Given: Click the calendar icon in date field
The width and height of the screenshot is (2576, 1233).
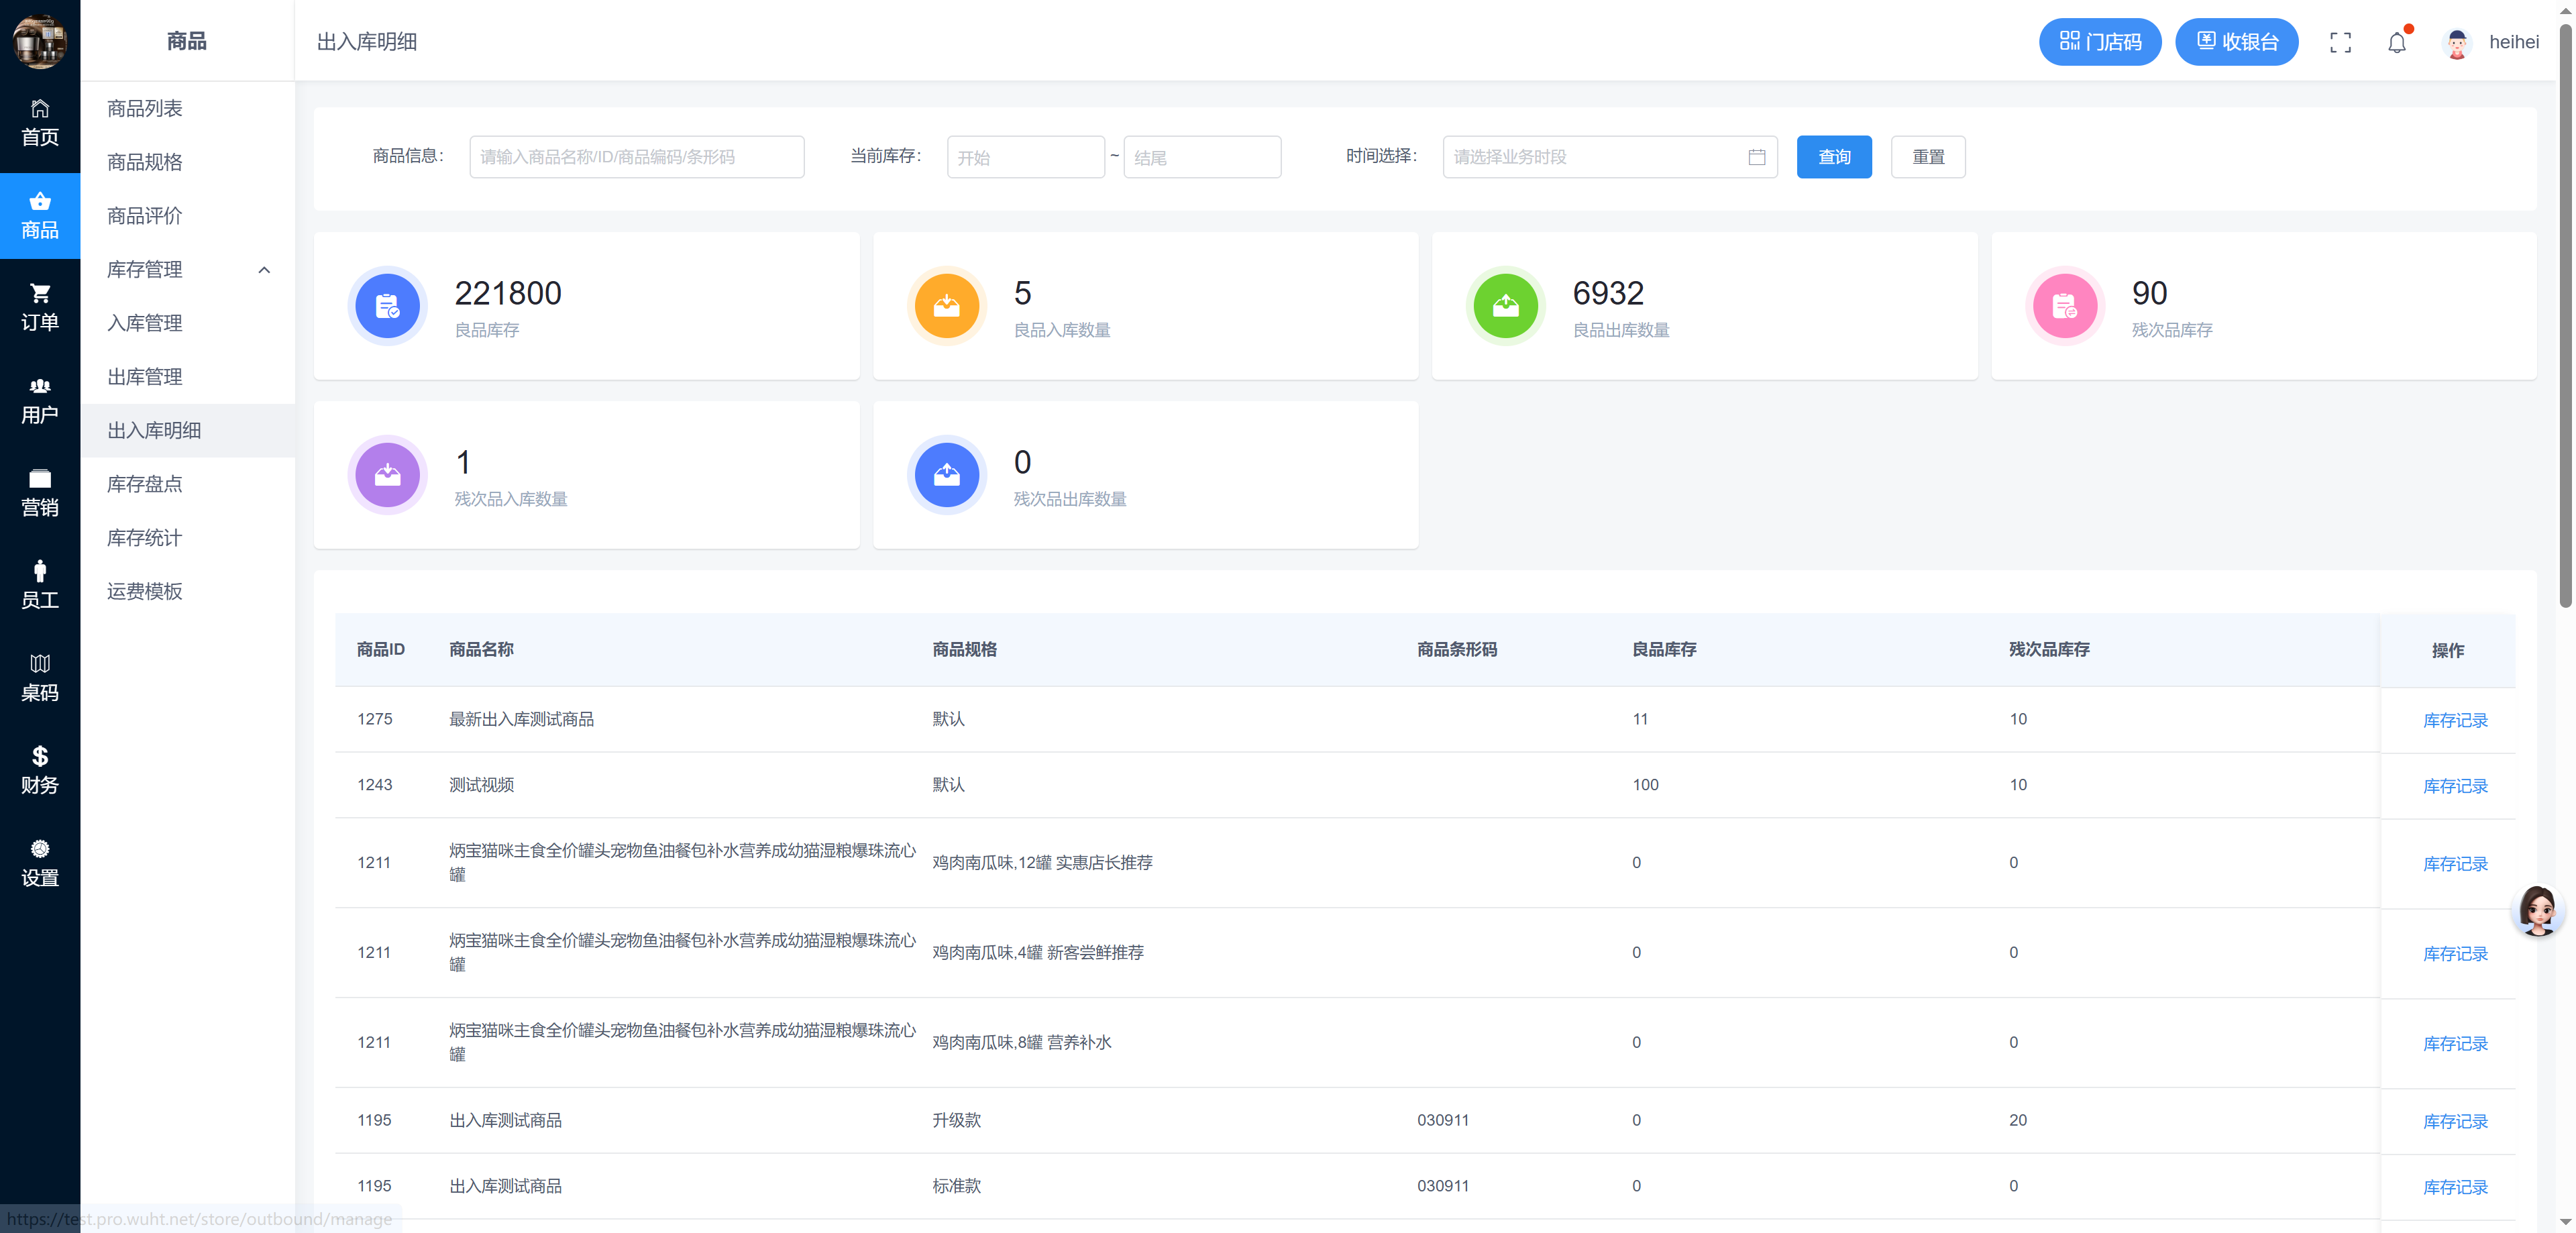Looking at the screenshot, I should pos(1756,157).
